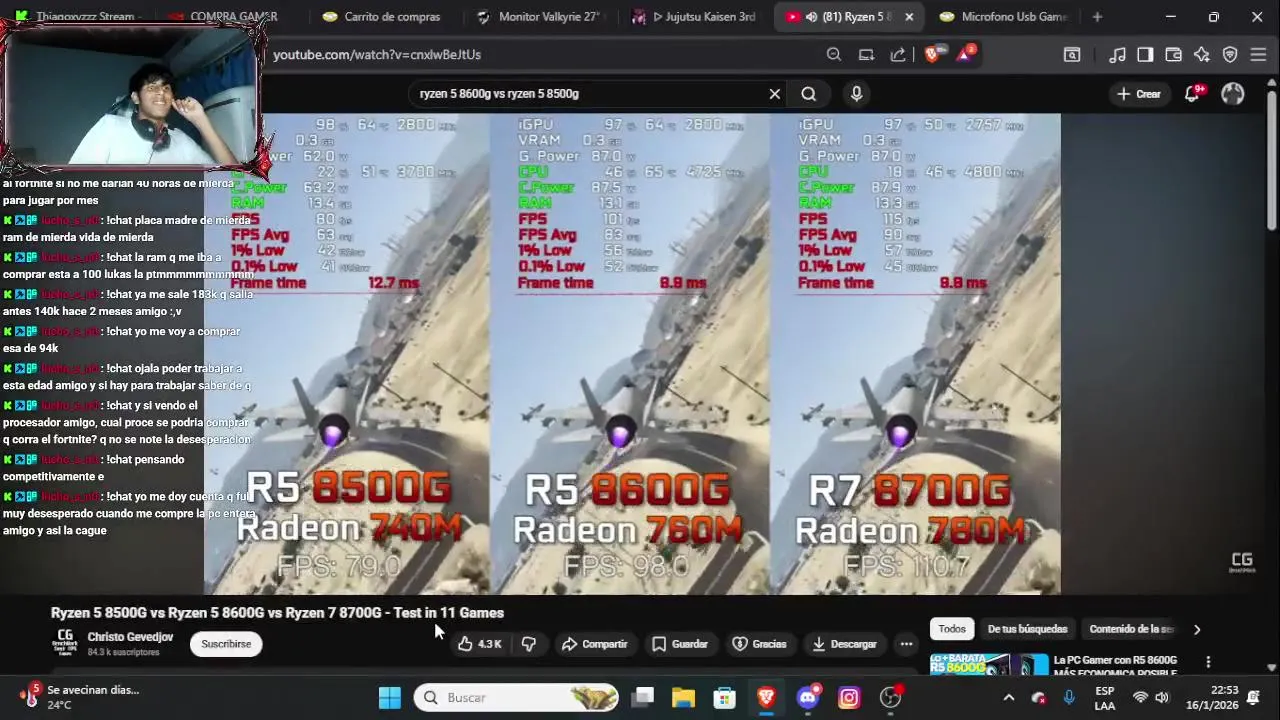Click the Compartir button
1280x720 pixels.
pos(594,644)
